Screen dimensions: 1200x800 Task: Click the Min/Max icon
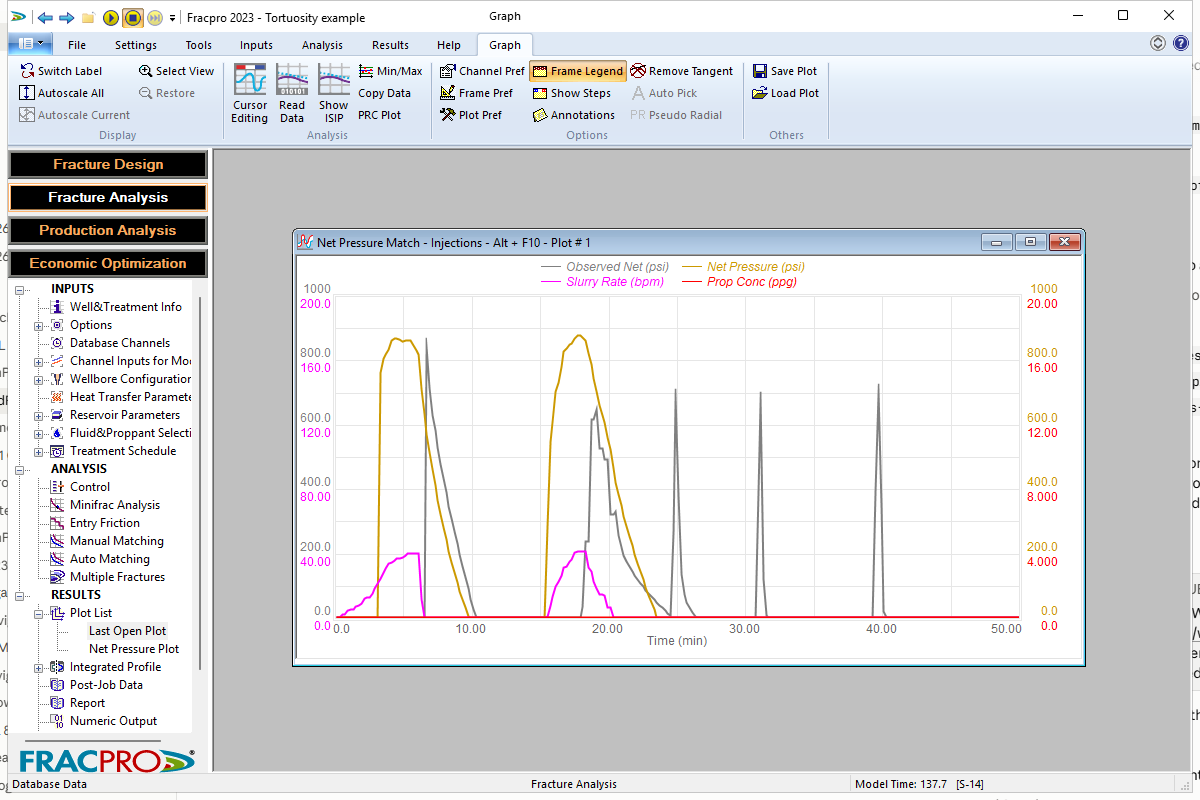pos(366,71)
